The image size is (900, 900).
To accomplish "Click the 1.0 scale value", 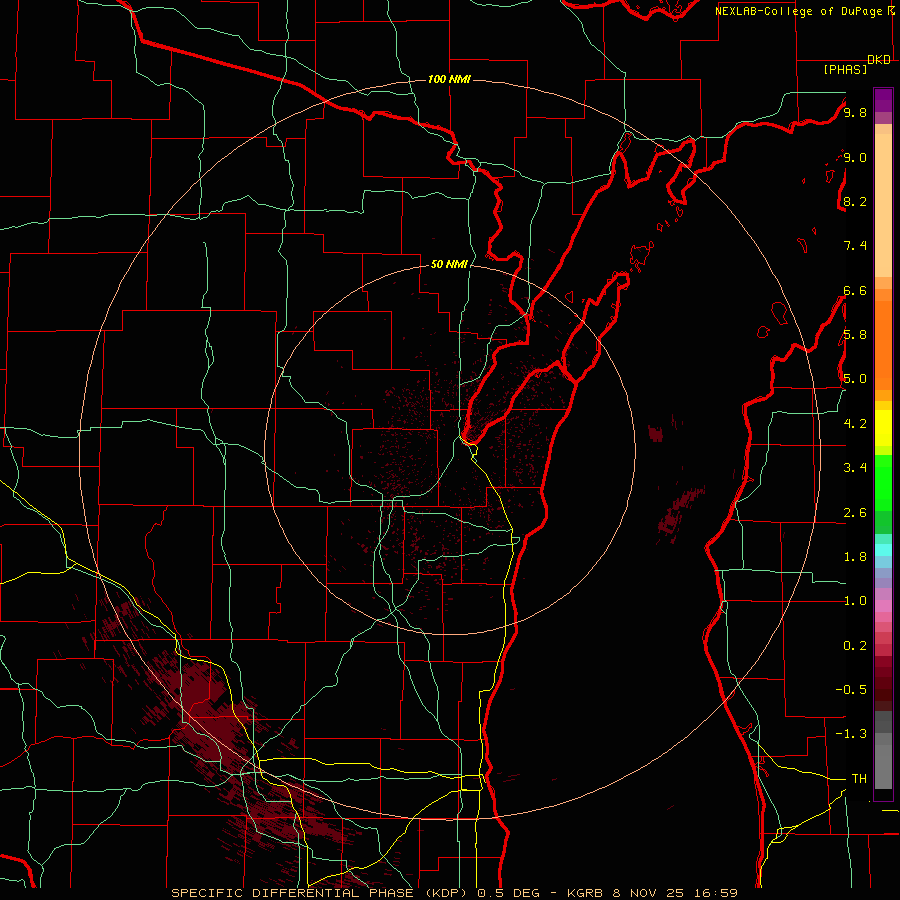I will tap(855, 601).
